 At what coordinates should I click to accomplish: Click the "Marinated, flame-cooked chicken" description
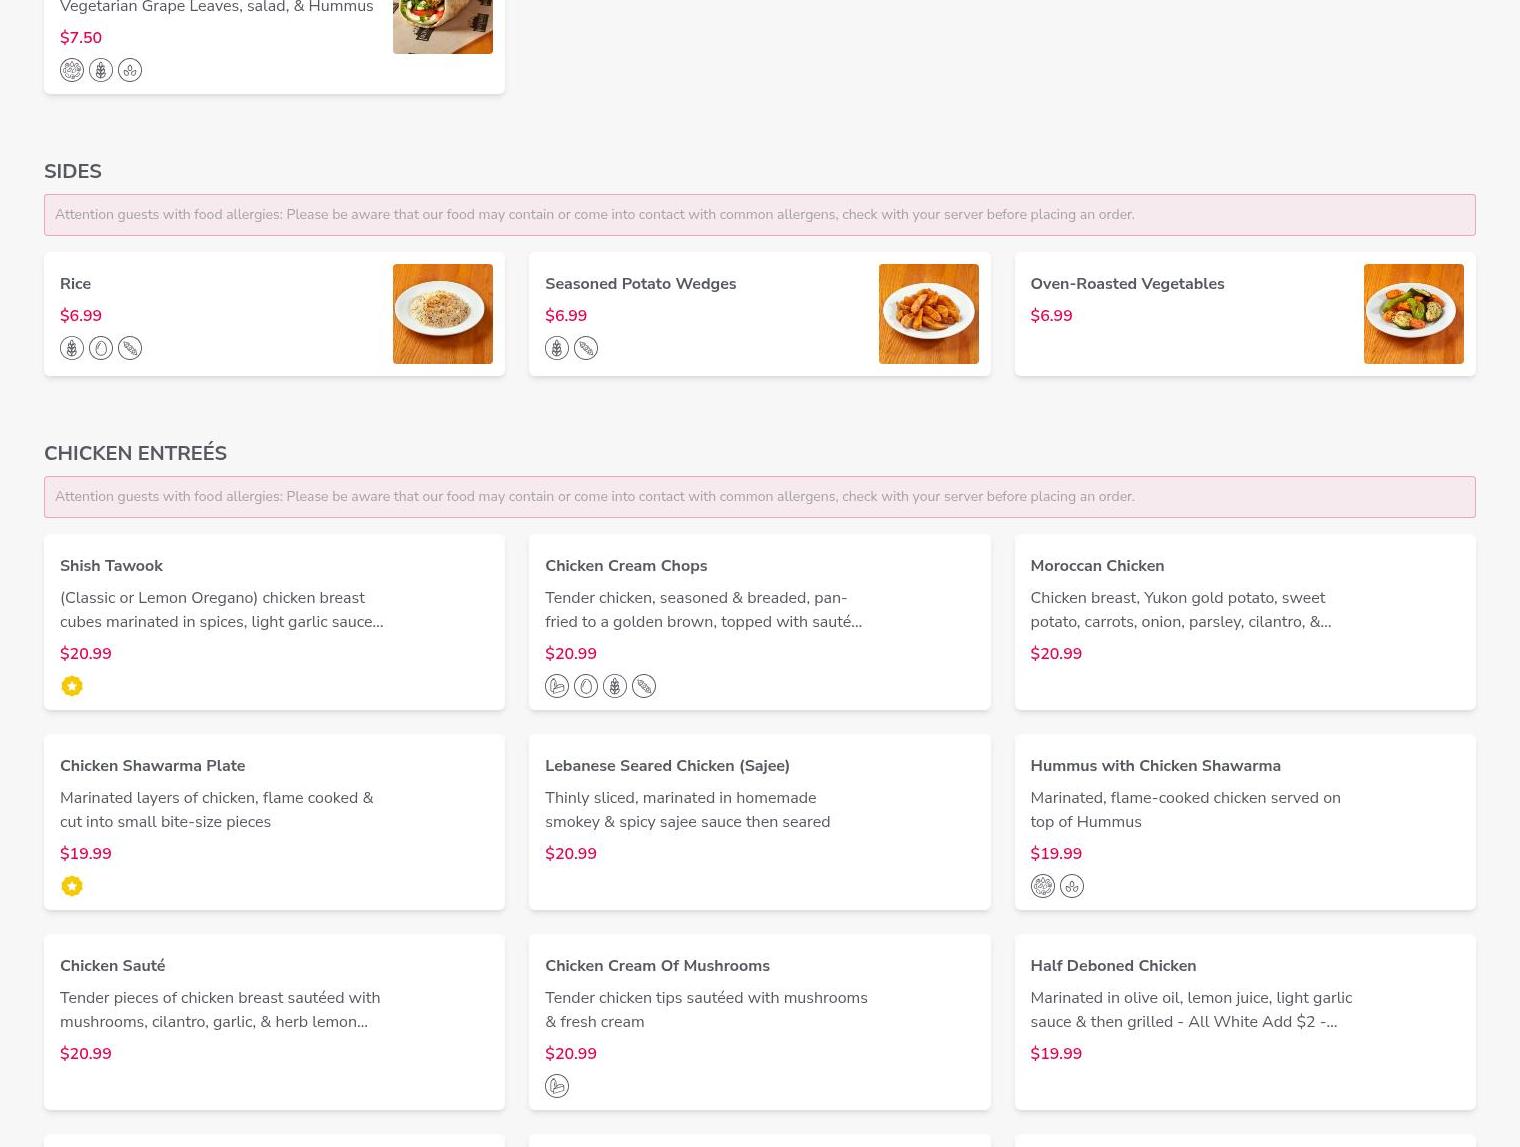[x=1185, y=810]
